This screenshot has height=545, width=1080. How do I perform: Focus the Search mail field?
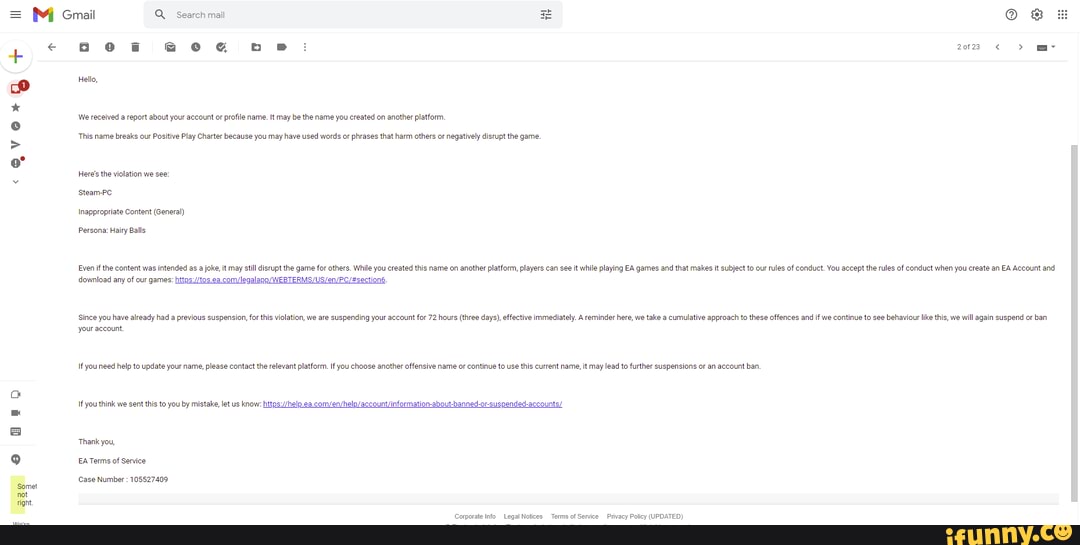(x=353, y=14)
